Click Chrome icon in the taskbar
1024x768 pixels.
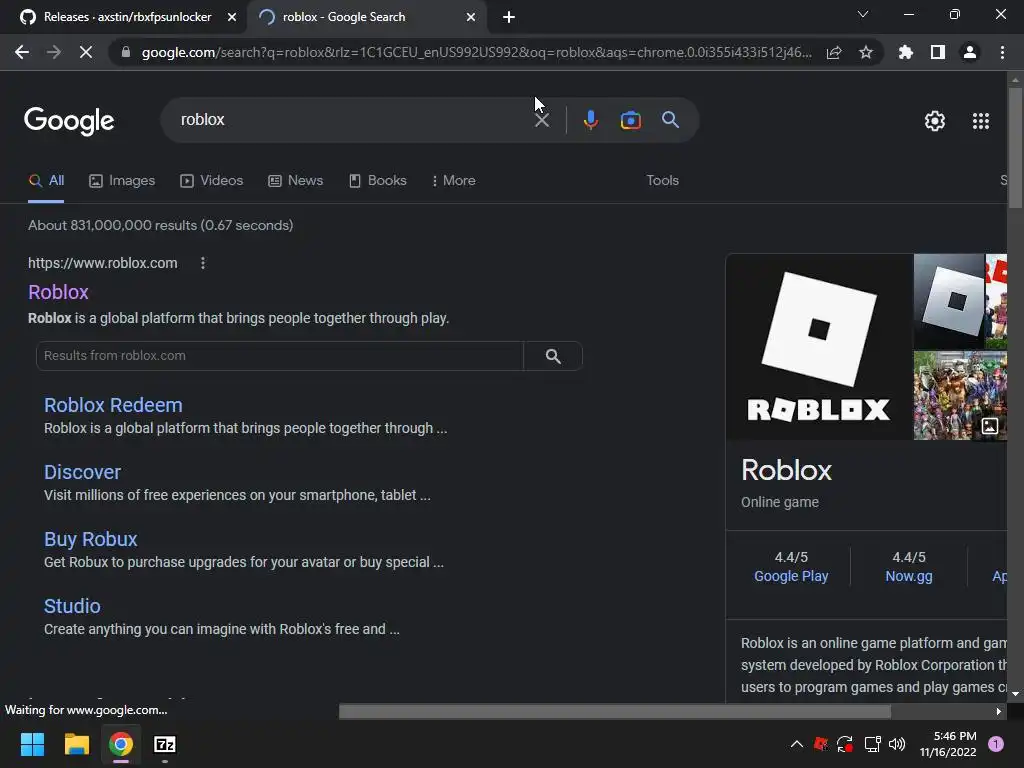pos(121,744)
